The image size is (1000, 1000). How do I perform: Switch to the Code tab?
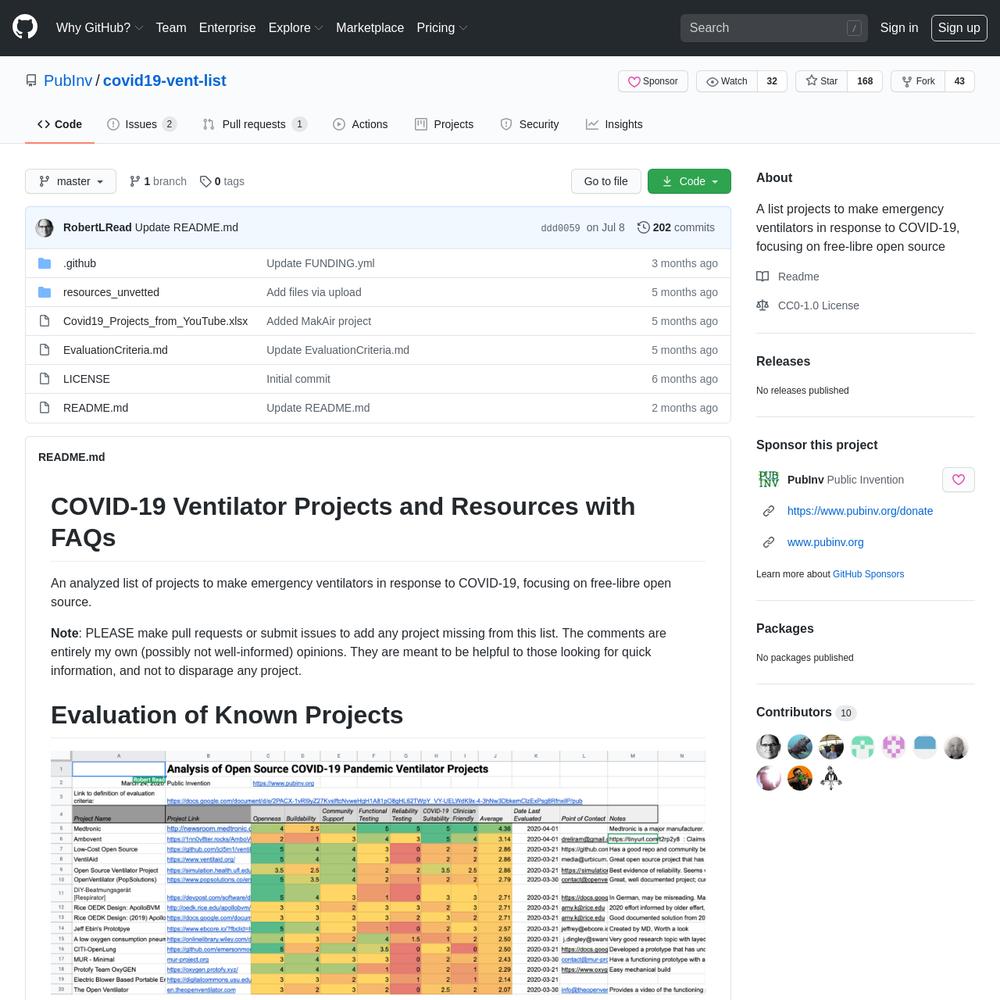click(60, 124)
